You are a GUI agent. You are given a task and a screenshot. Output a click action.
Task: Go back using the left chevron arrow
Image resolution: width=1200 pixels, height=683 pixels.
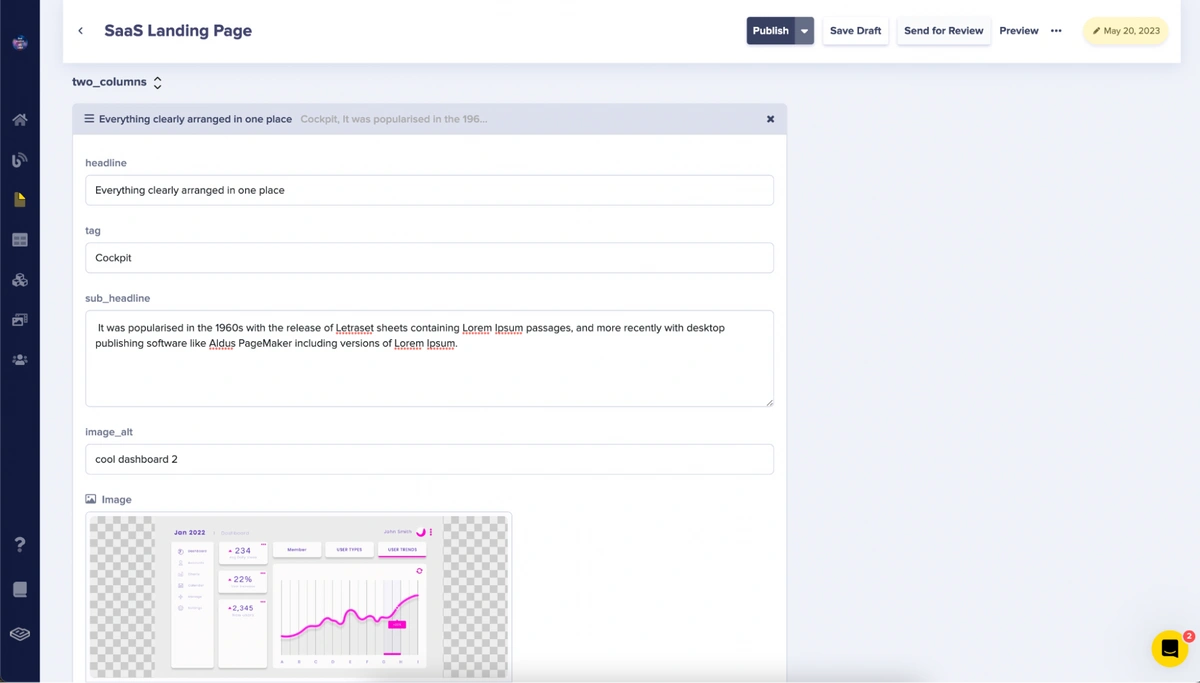pos(81,31)
